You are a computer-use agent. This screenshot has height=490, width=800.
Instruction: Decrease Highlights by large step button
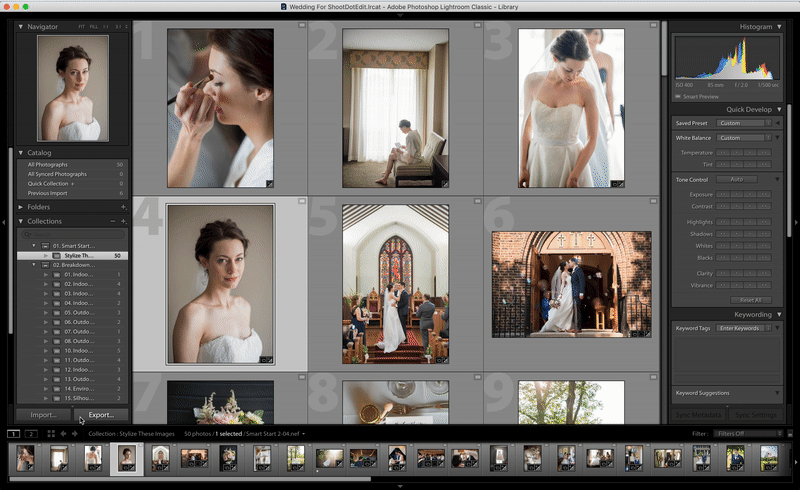[x=722, y=222]
